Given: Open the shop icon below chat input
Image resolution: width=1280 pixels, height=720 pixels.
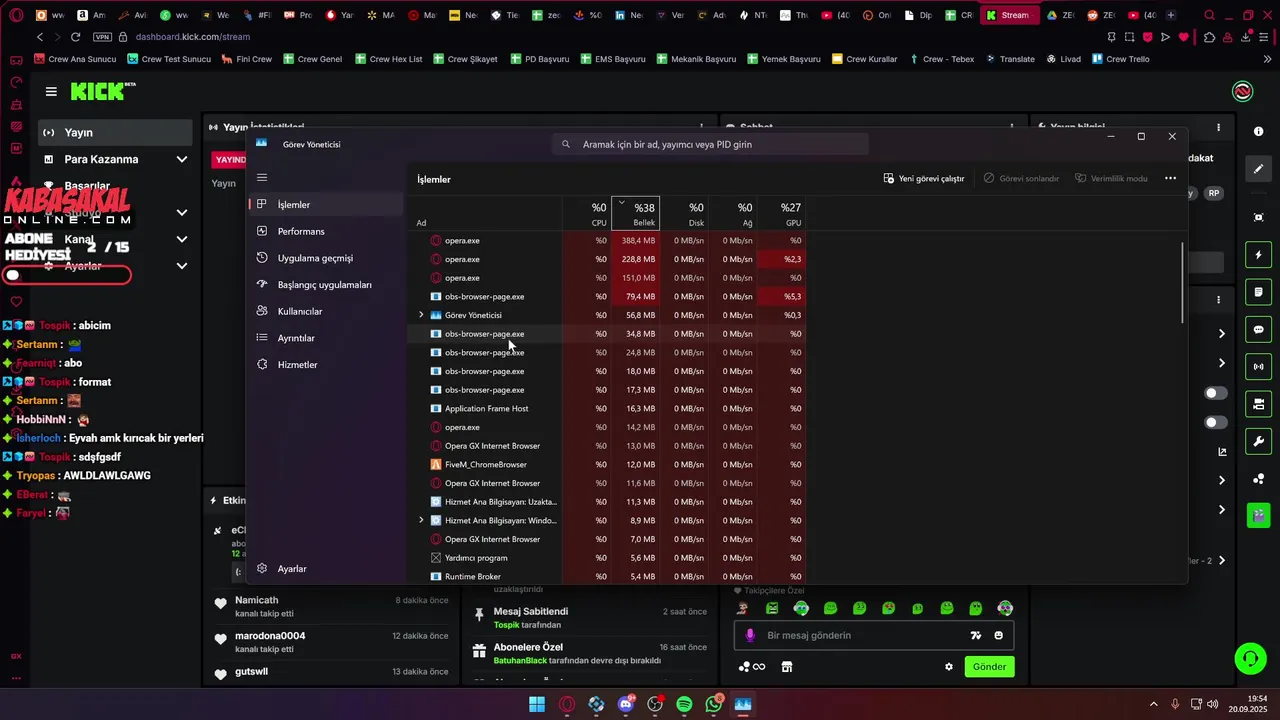Looking at the screenshot, I should pos(787,667).
